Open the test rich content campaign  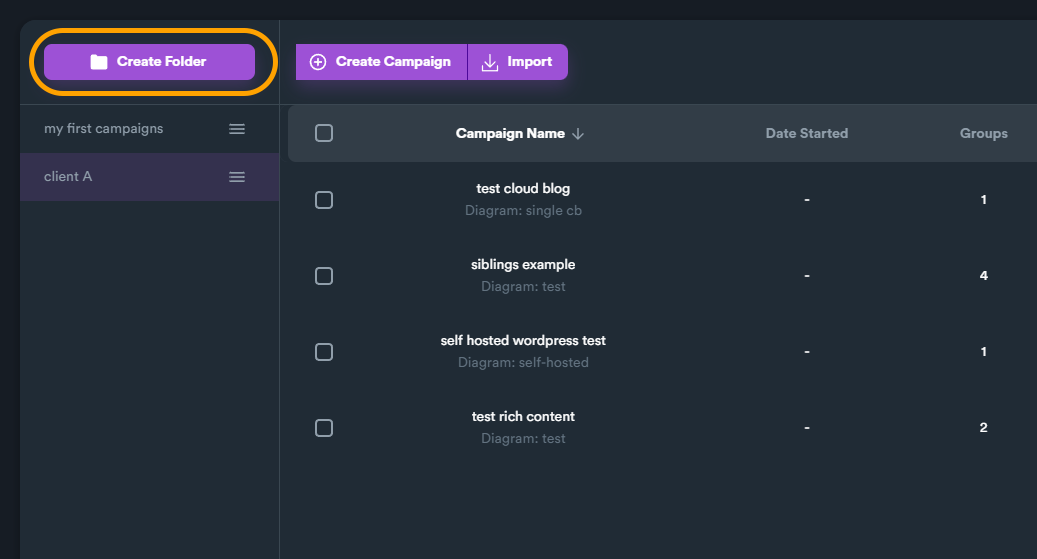pyautogui.click(x=523, y=417)
